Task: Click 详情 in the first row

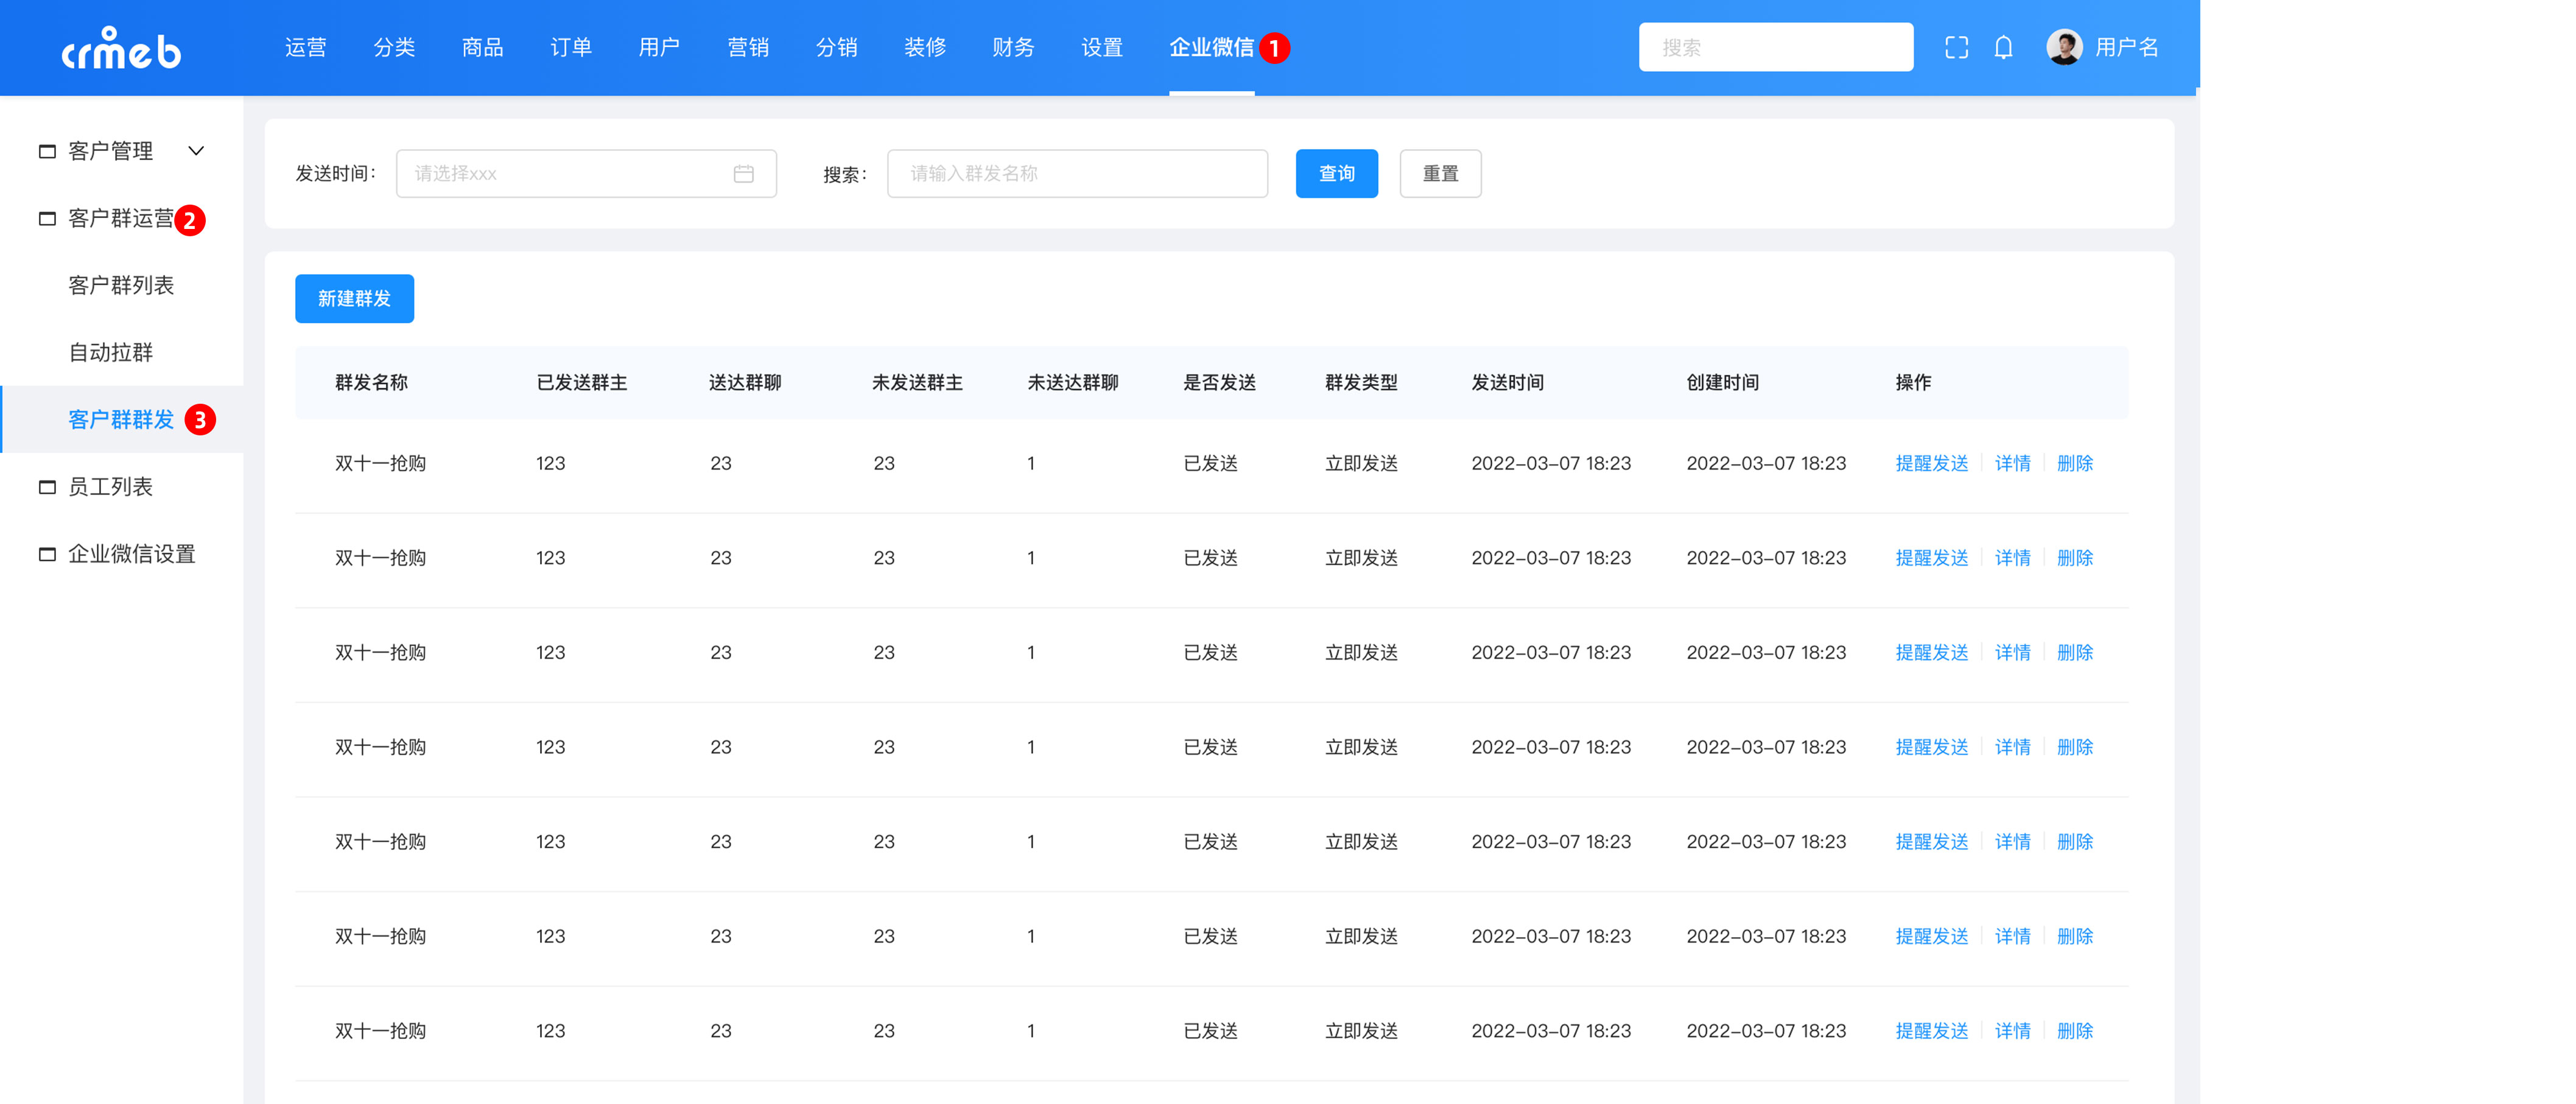Action: pos(2012,463)
